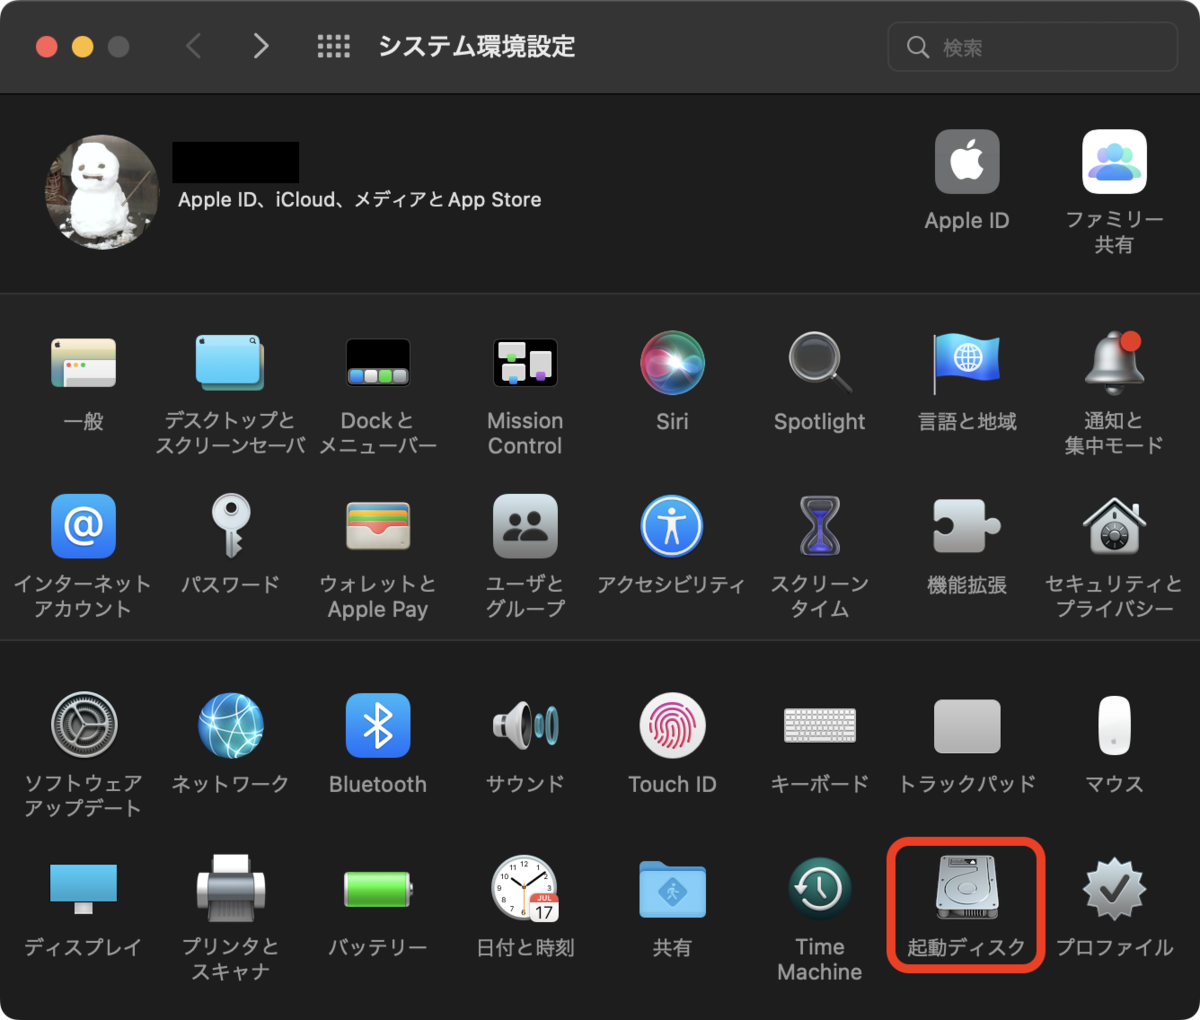
Task: Click Apple ID、iCloud、メディアとApp Store text
Action: 359,200
